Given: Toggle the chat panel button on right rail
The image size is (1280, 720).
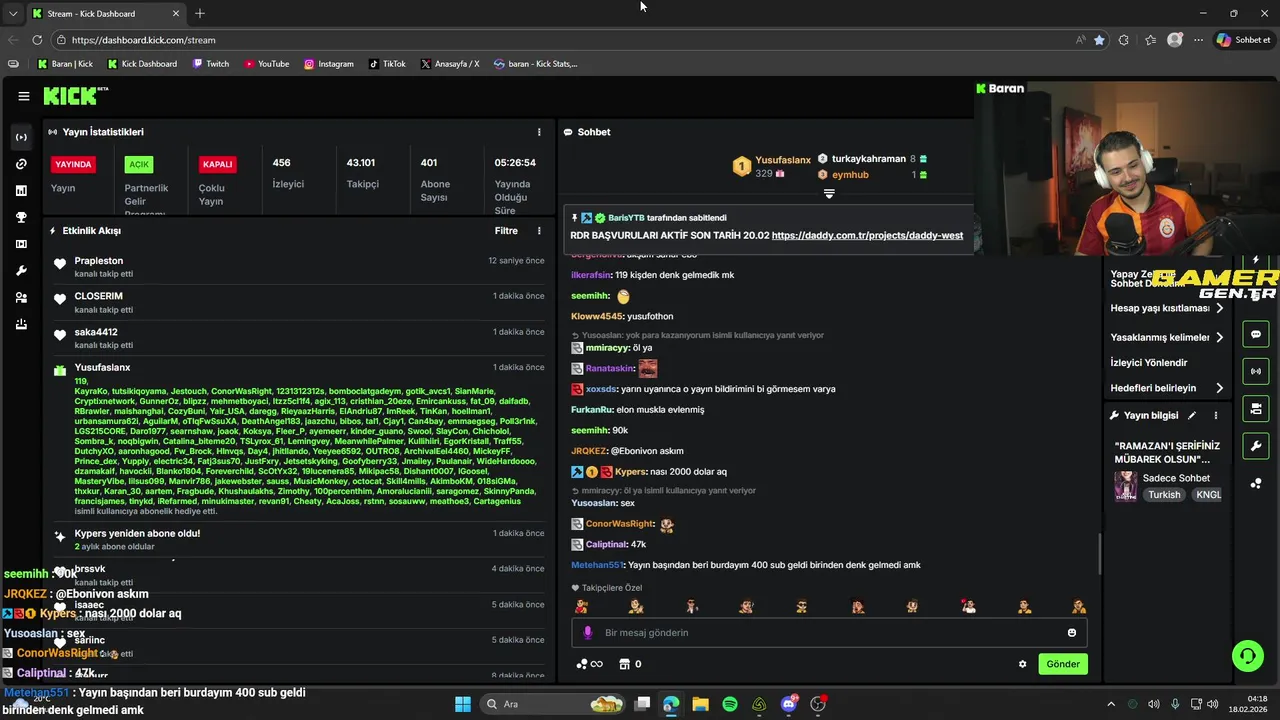Looking at the screenshot, I should [1256, 334].
